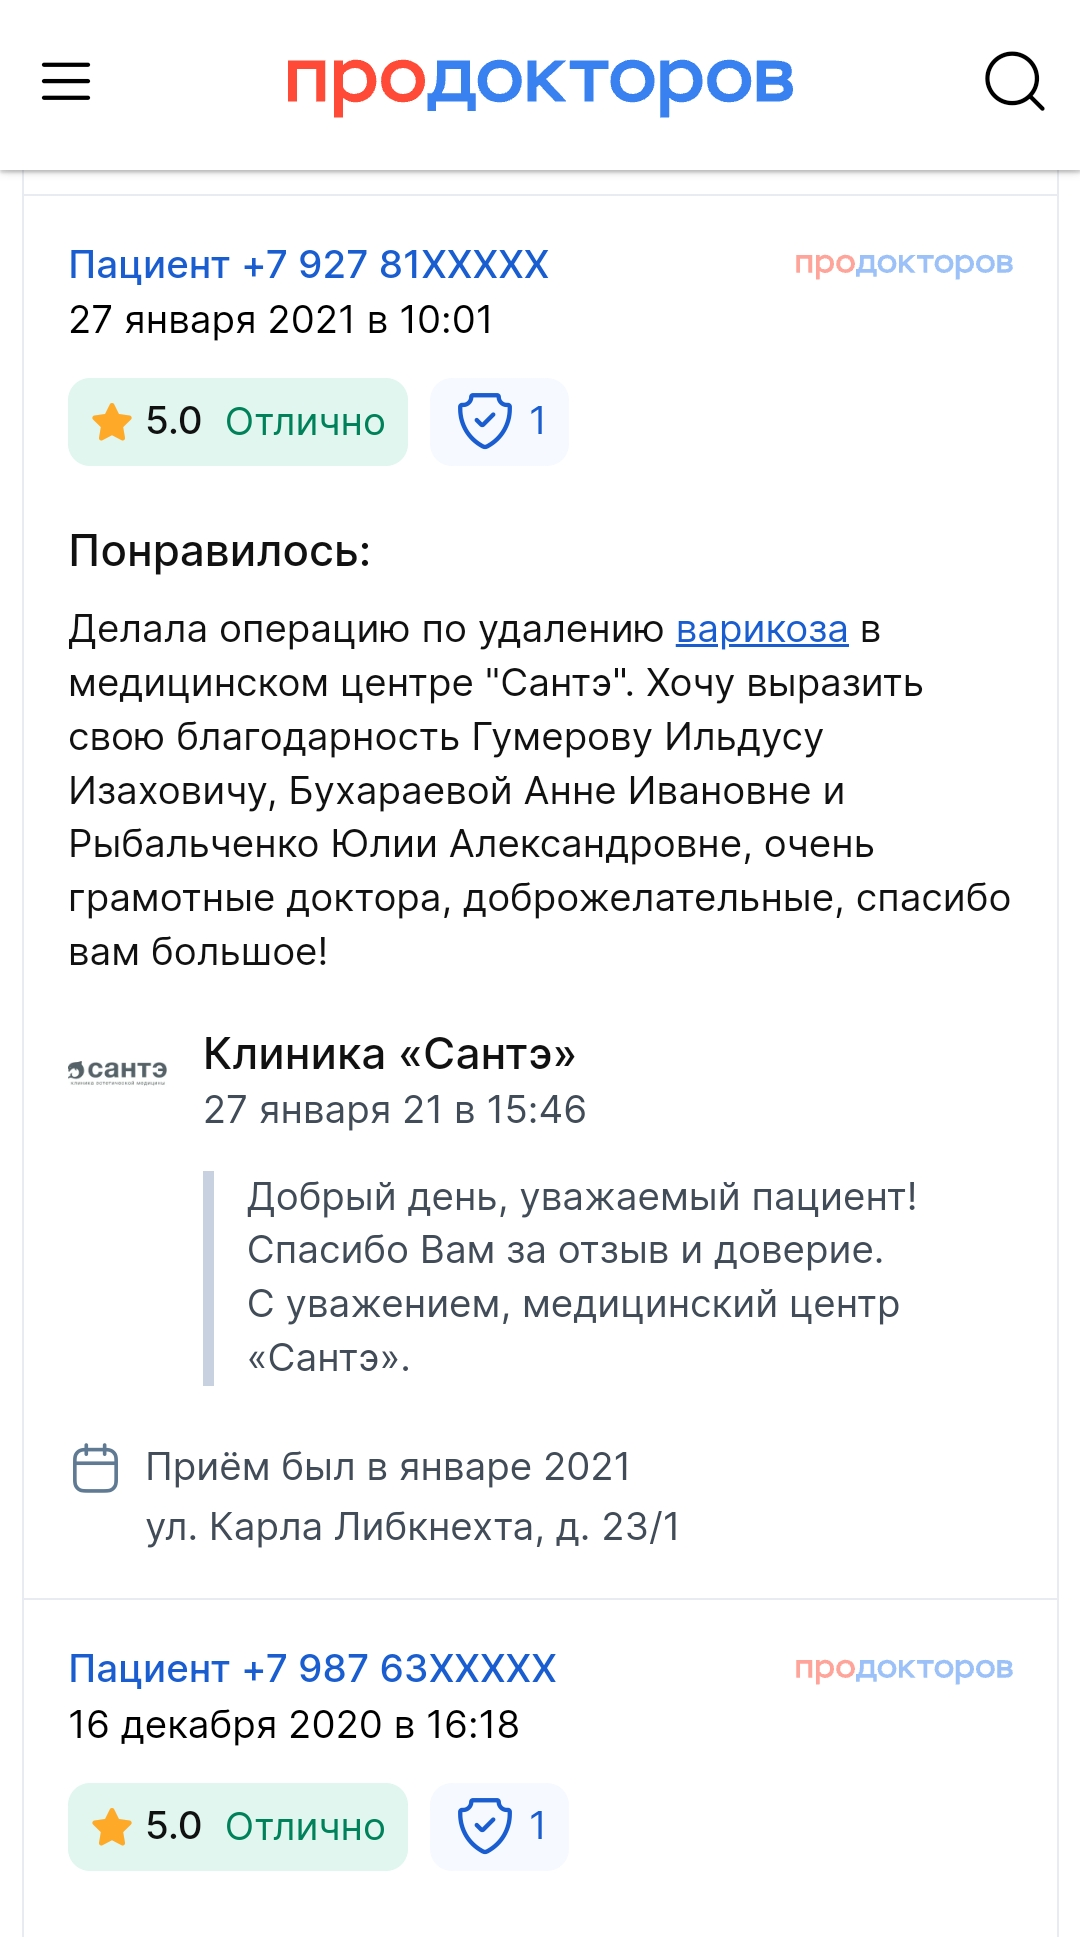Select the second 5.0 Отлично rating badge

238,1827
